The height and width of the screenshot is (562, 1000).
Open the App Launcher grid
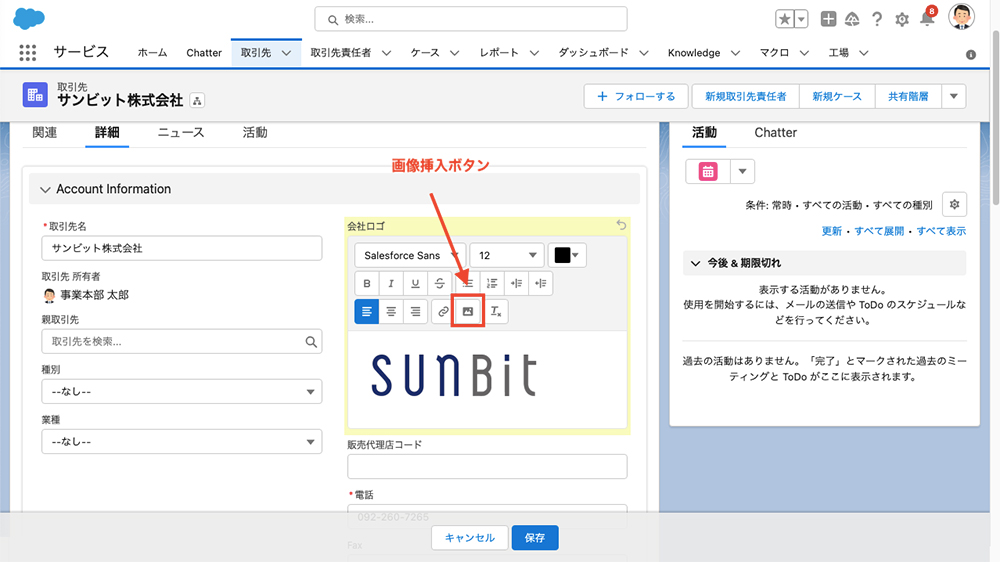tap(27, 52)
